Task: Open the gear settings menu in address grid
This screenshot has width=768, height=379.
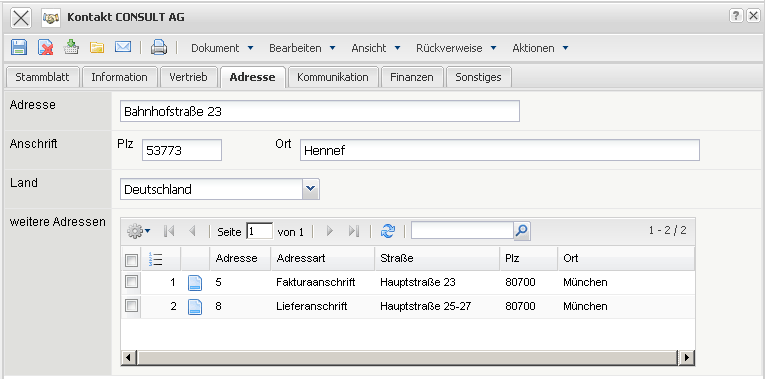Action: tap(139, 231)
